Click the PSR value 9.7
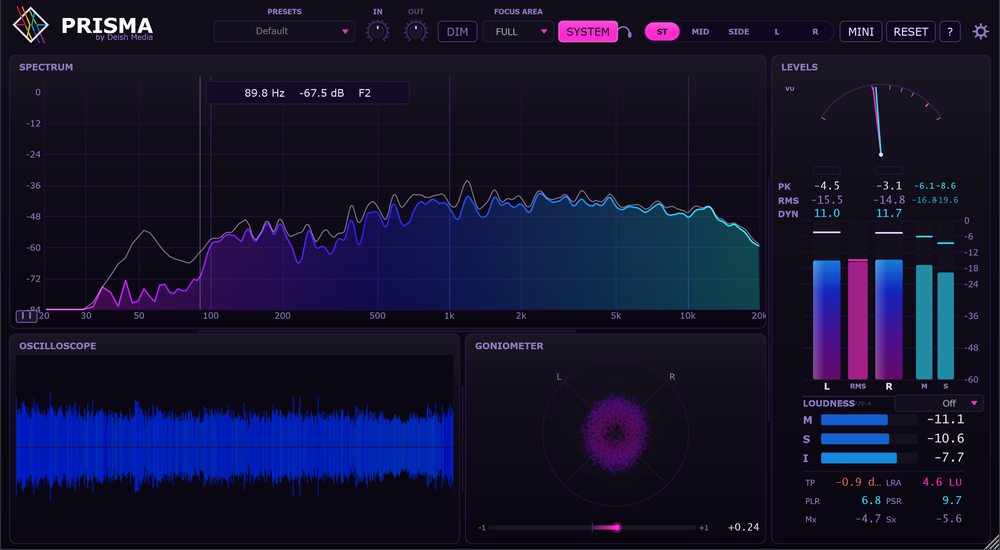 (952, 500)
